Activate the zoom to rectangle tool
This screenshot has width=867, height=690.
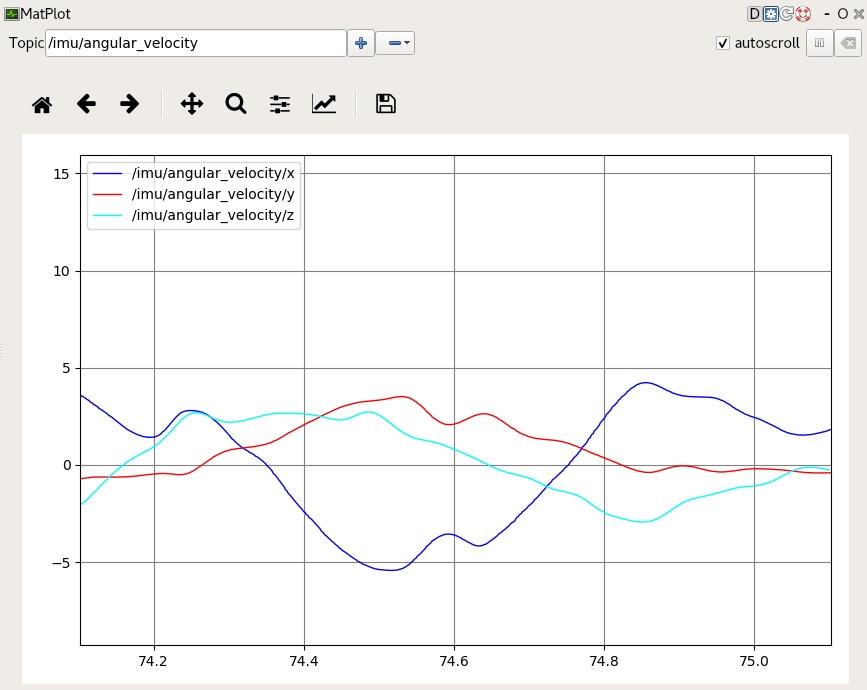pos(235,104)
